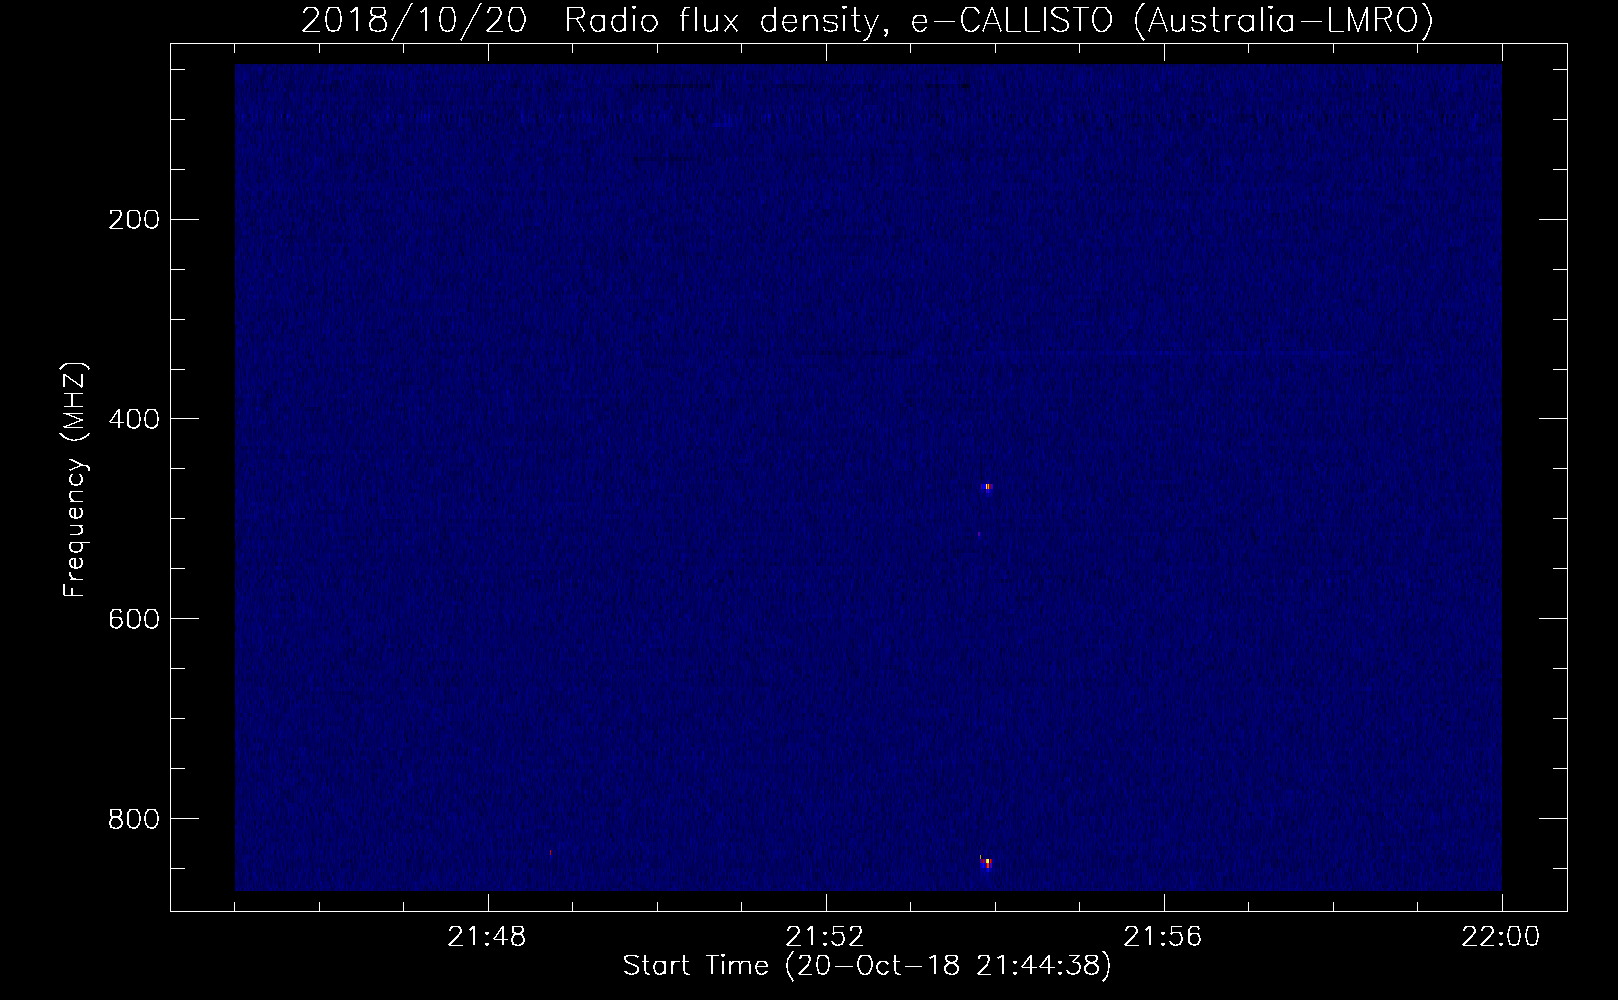Click the 'Start Time (20-Oct-18 21:44:38)' axis label

867,966
